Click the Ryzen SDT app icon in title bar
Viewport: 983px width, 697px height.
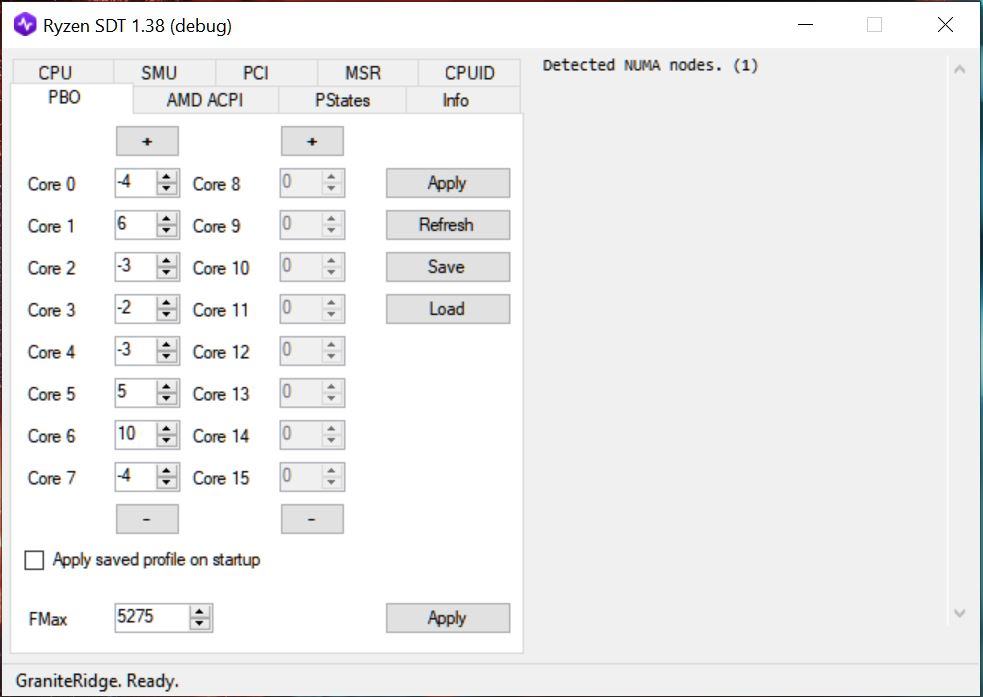[x=25, y=25]
